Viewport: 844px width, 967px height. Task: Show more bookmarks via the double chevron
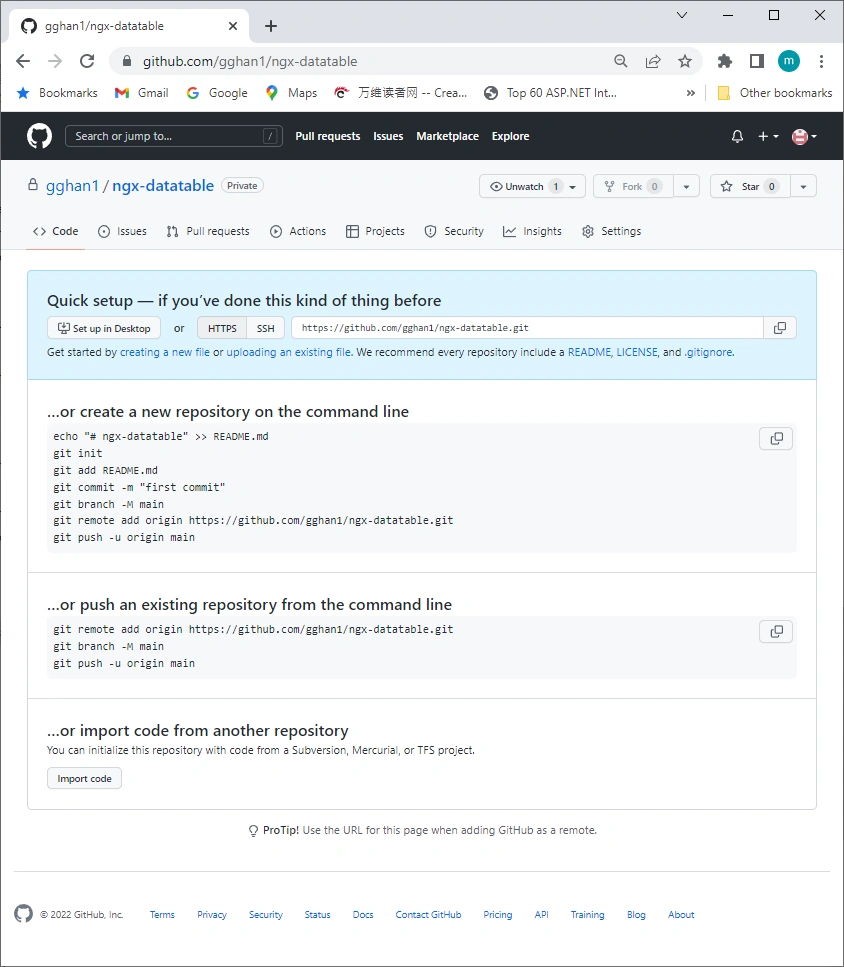point(690,93)
